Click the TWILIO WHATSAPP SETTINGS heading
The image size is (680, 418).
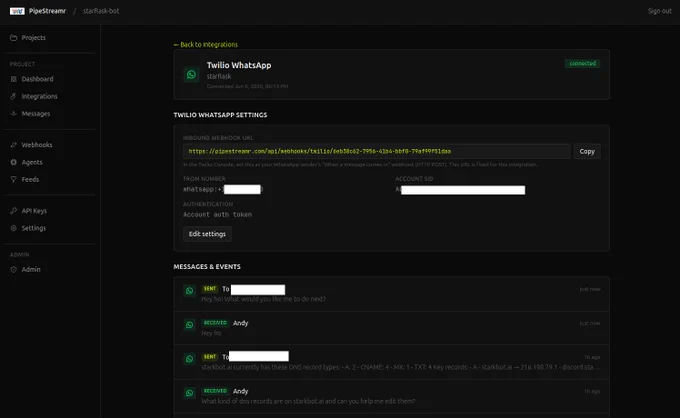pos(220,115)
